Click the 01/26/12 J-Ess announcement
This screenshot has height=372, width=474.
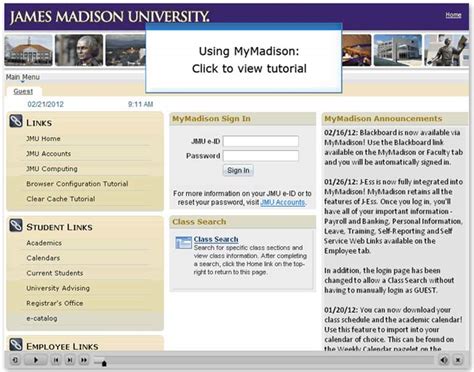click(393, 216)
